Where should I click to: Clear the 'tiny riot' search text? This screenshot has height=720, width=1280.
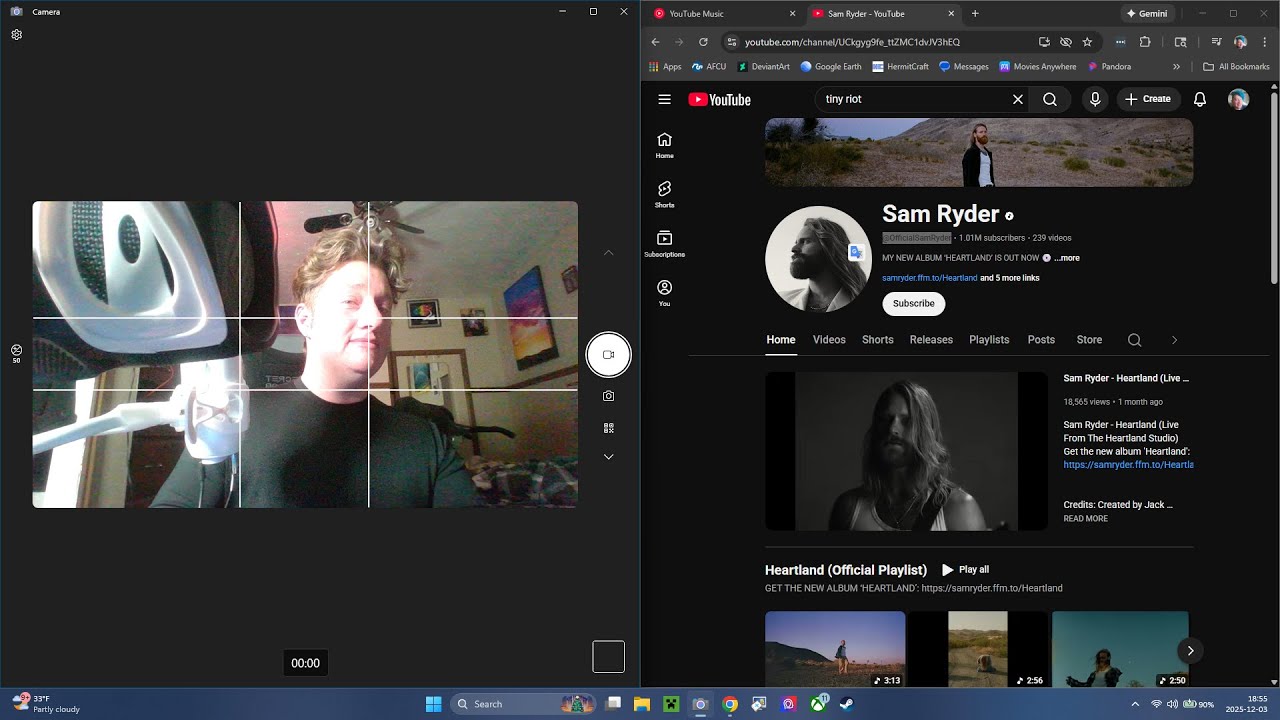(x=1018, y=99)
